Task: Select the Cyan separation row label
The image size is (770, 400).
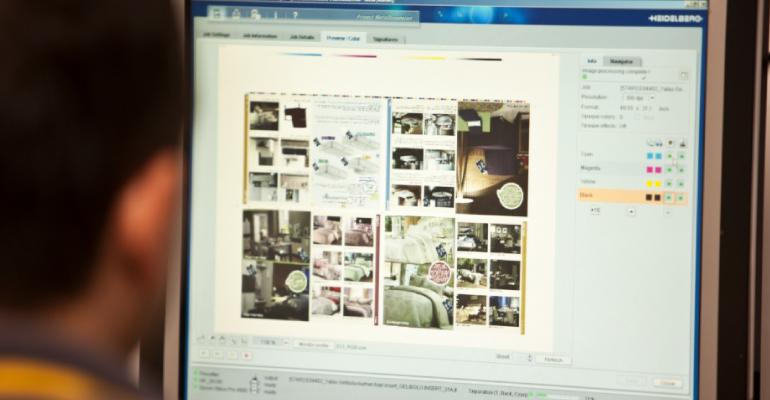Action: (x=587, y=154)
